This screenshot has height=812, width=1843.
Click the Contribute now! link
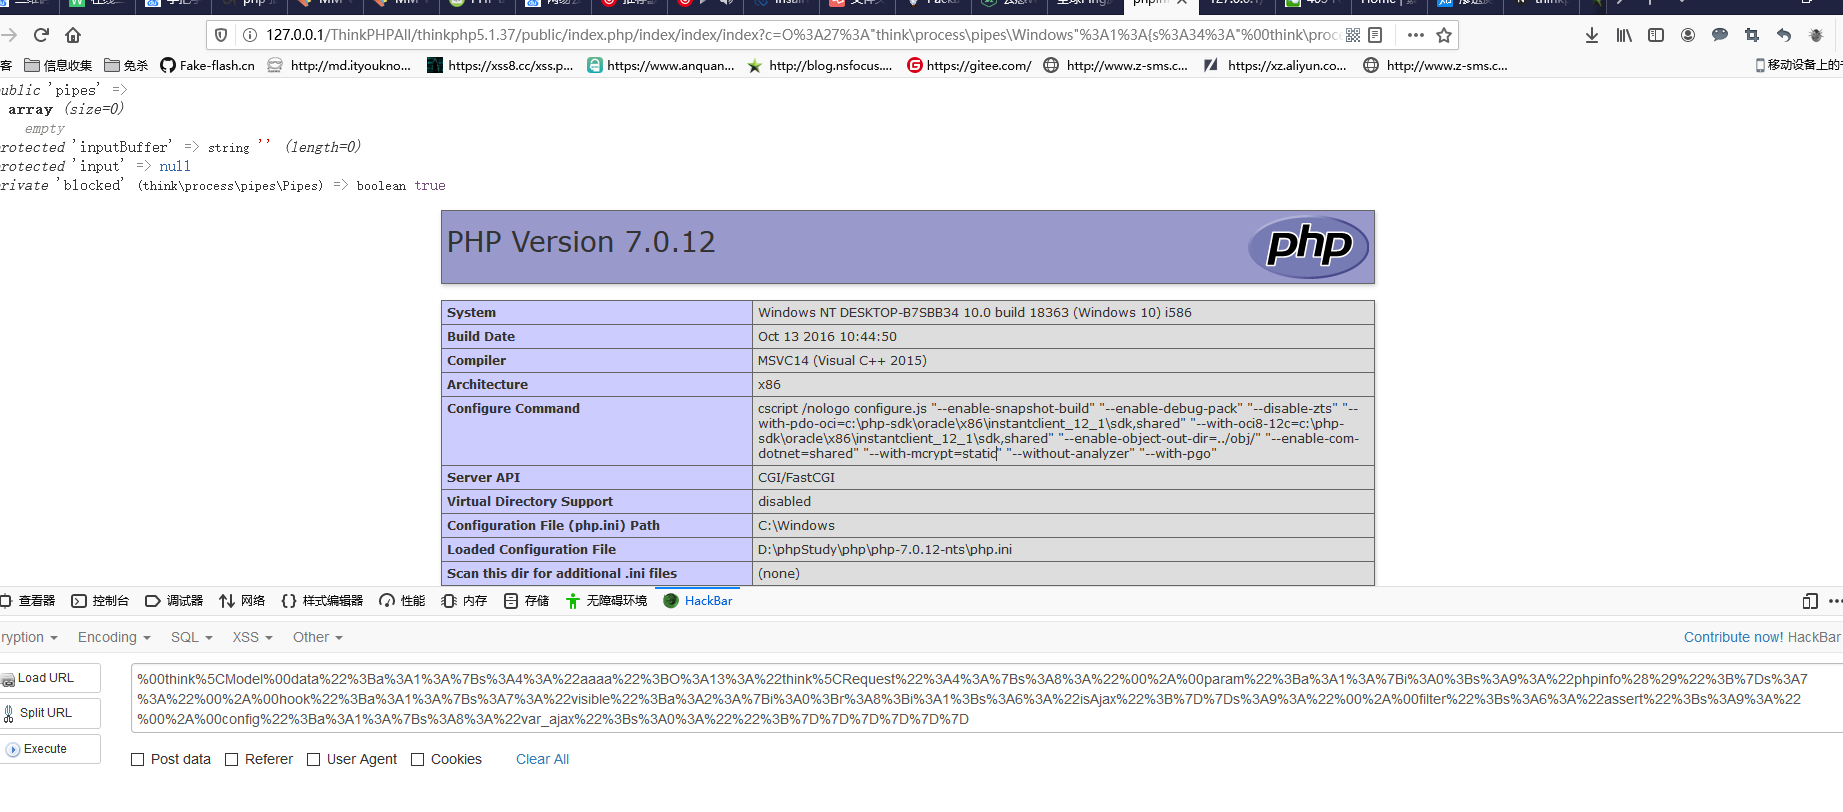point(1734,637)
